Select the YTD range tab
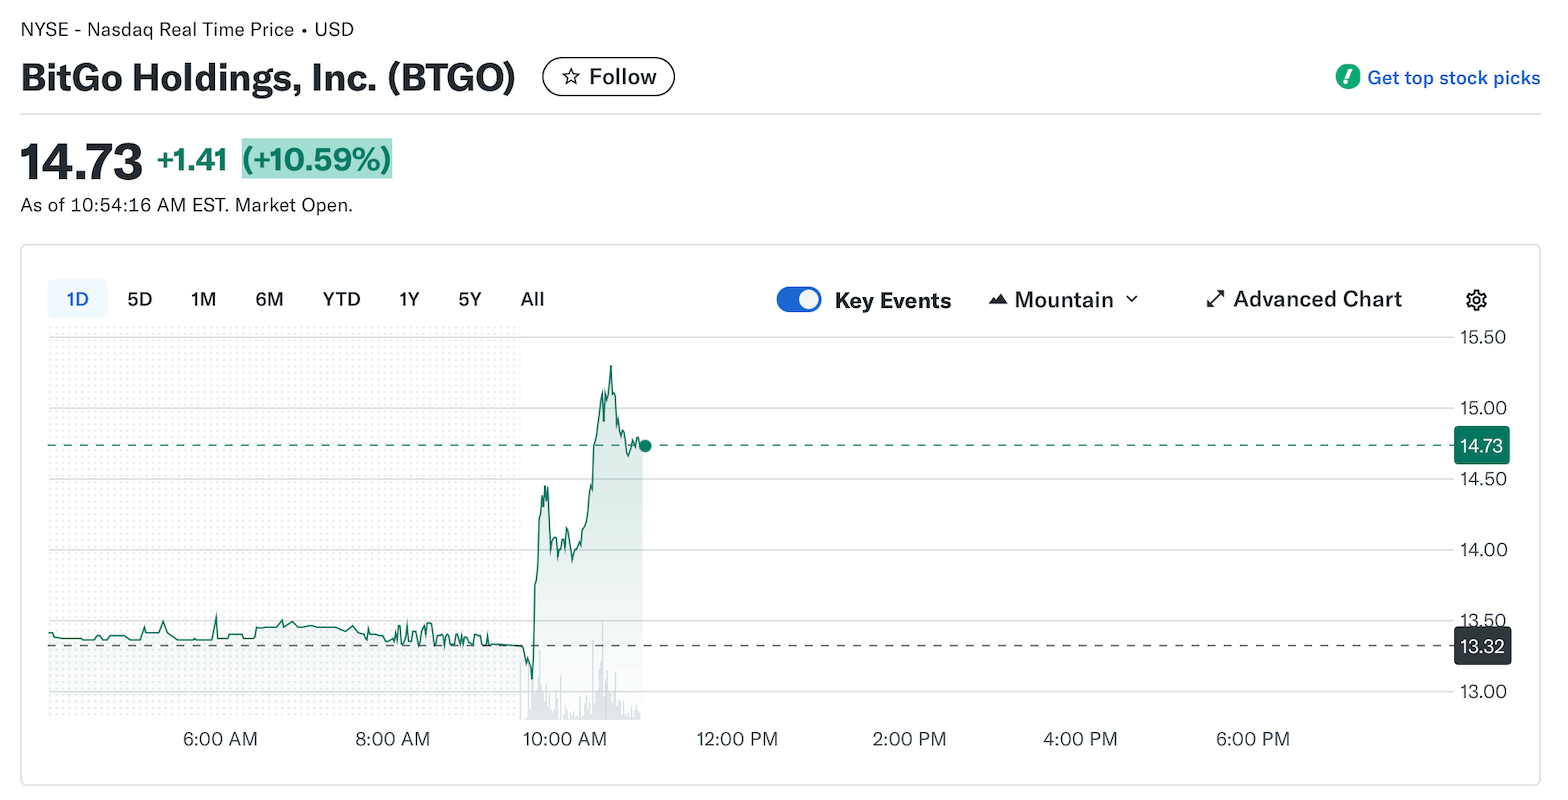The height and width of the screenshot is (800, 1568). [341, 299]
